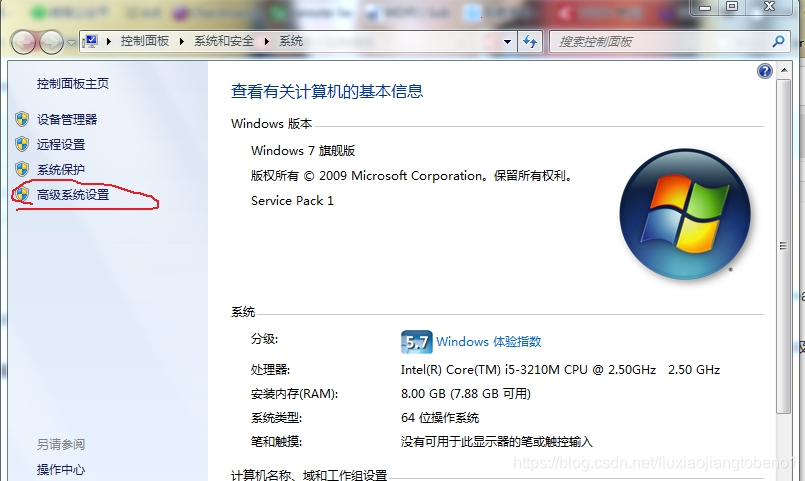Click the Forward navigation arrow

click(x=51, y=42)
